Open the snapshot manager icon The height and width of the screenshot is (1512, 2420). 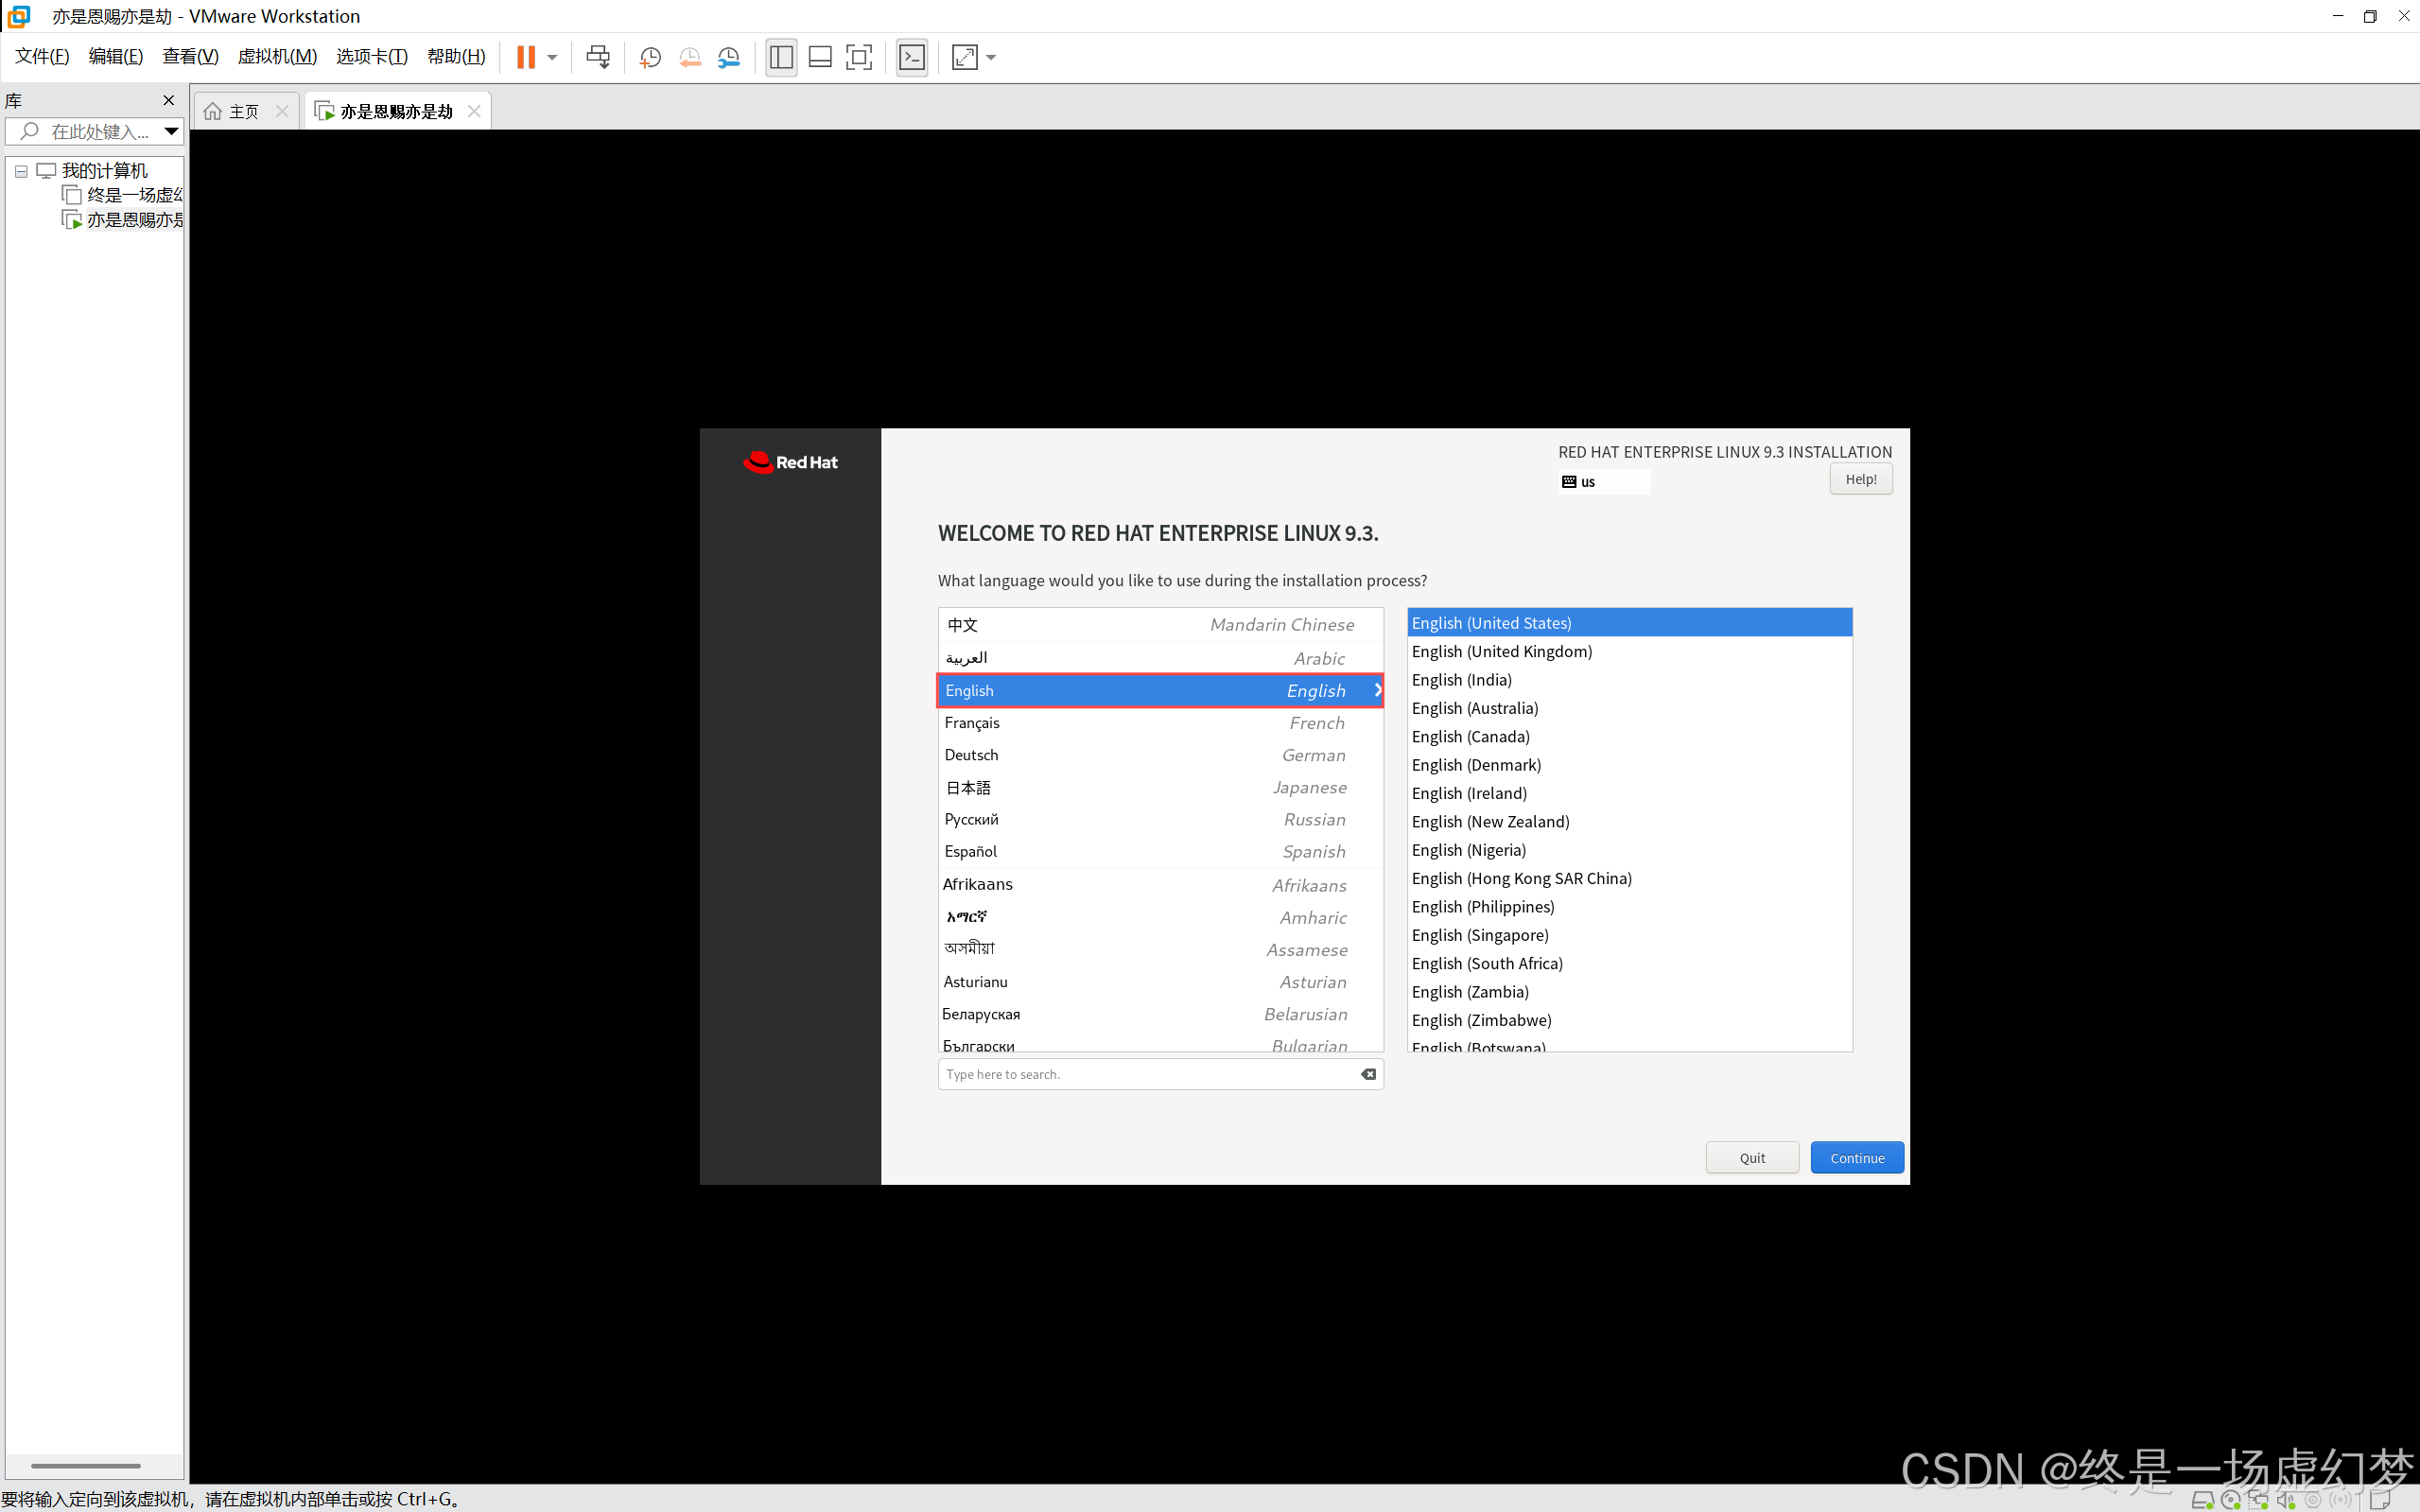pos(729,57)
